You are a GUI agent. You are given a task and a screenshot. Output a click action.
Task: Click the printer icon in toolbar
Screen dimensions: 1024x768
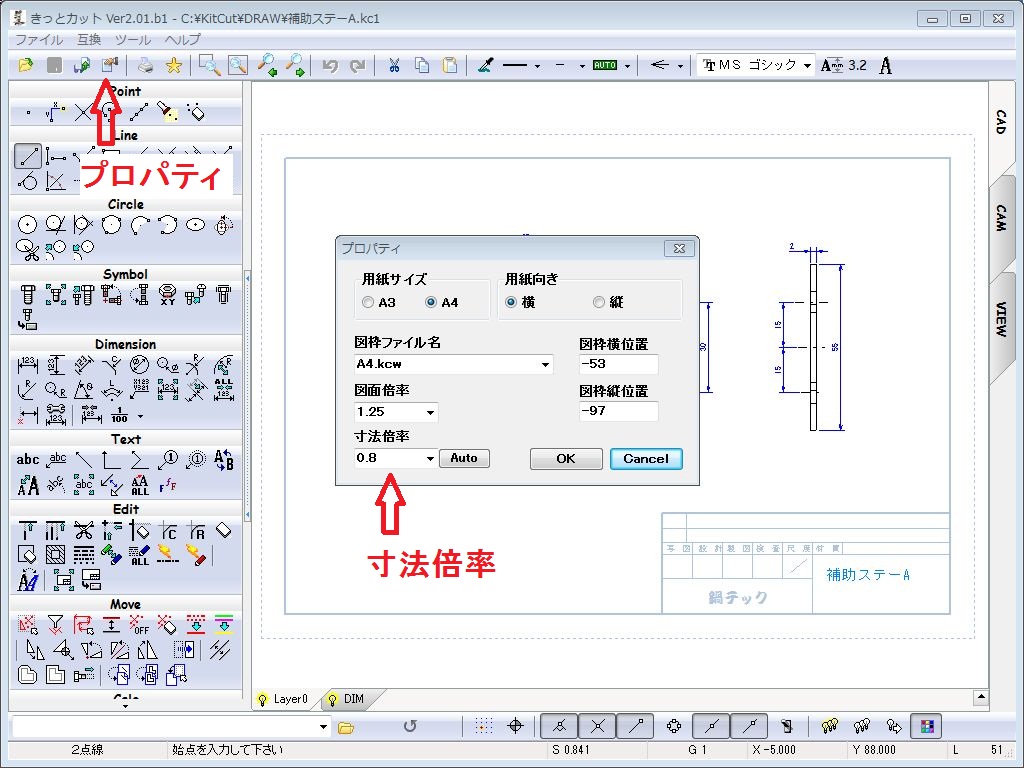coord(145,65)
